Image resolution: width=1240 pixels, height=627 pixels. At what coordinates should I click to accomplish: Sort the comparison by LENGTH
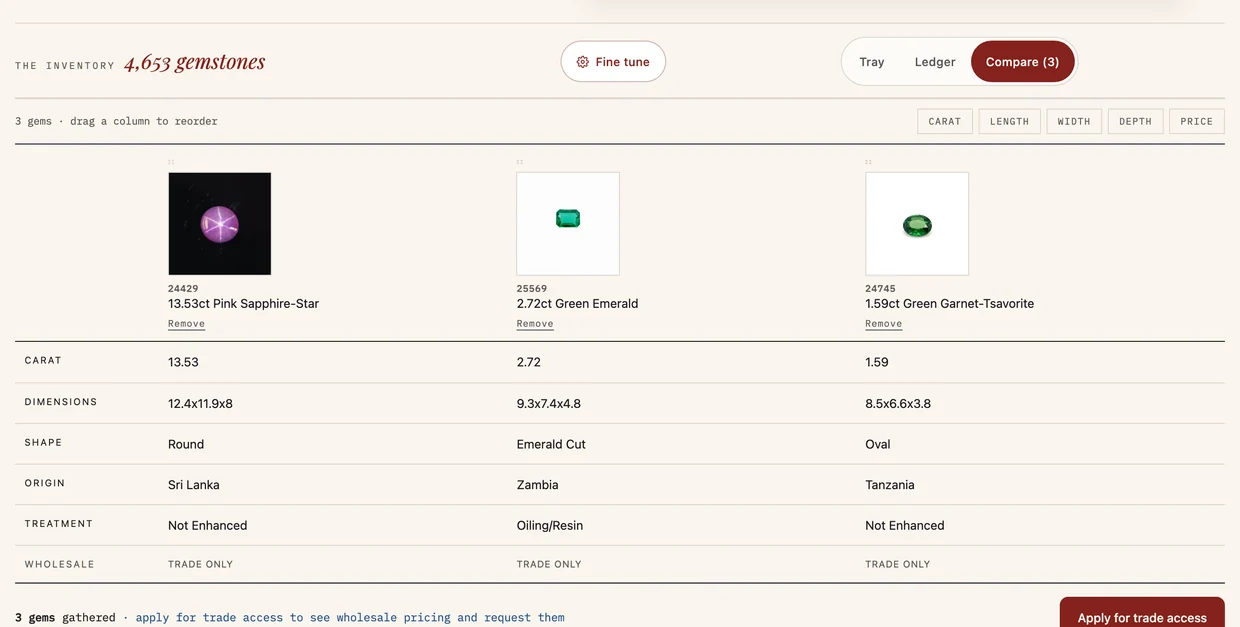tap(1010, 121)
